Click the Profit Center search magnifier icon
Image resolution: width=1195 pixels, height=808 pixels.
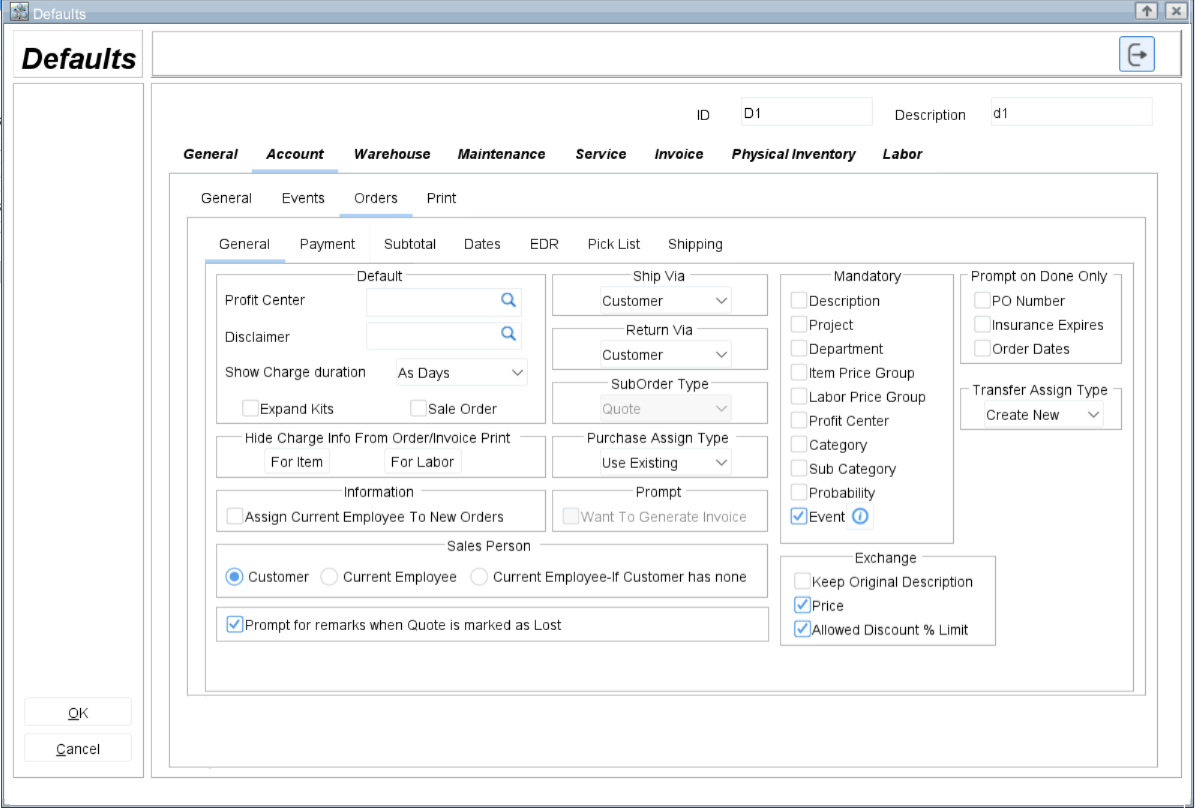coord(508,300)
